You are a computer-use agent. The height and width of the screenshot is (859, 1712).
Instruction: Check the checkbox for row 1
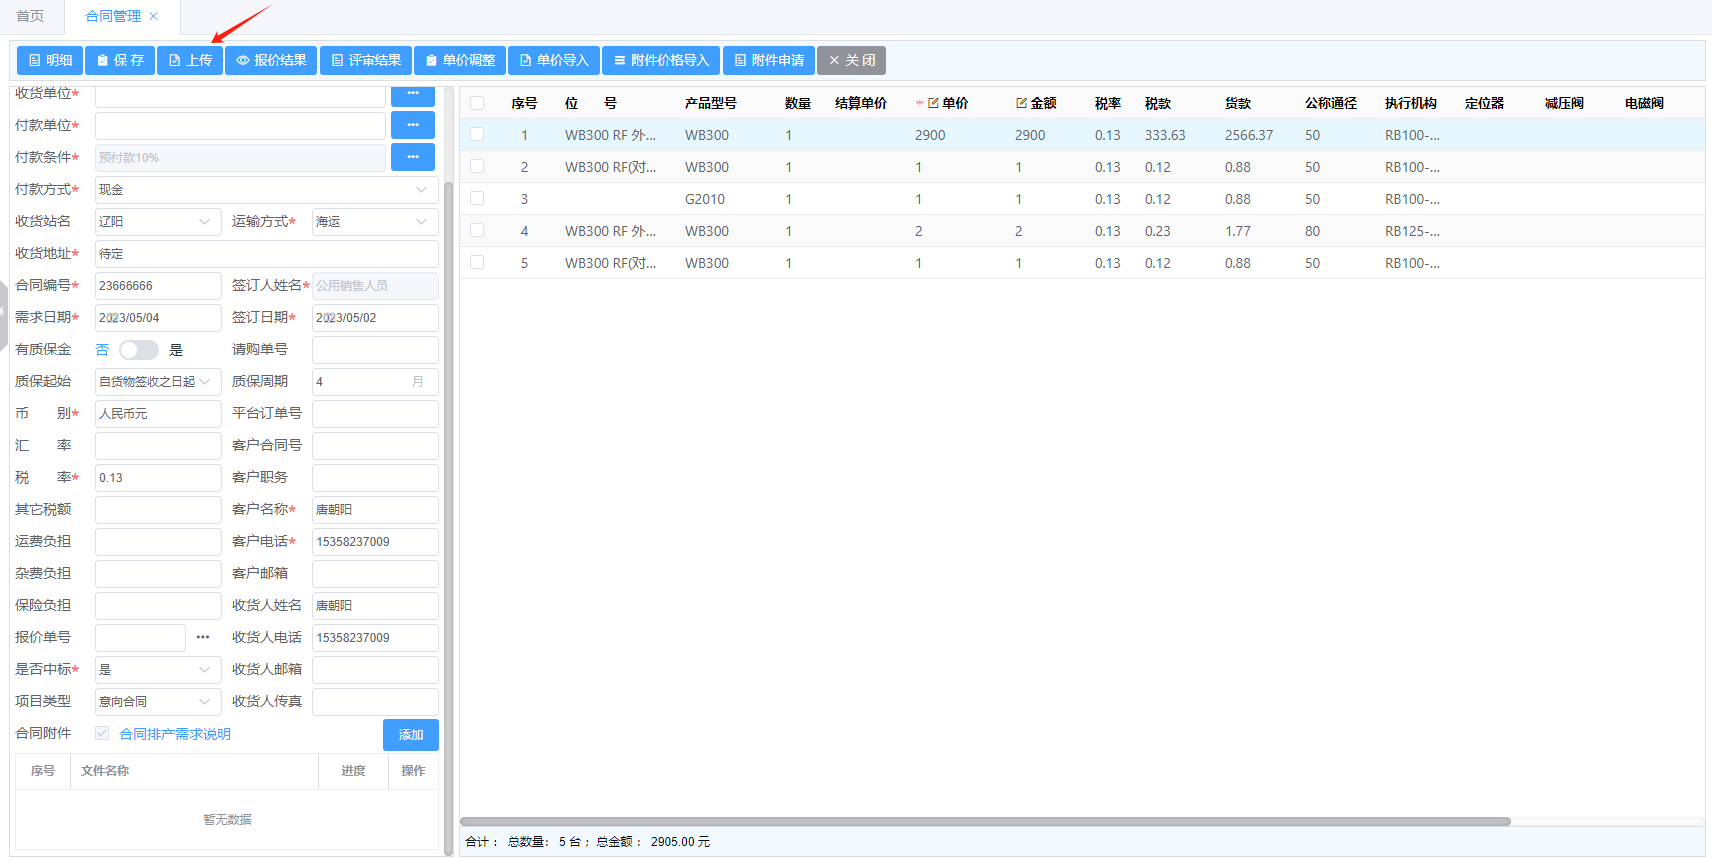pyautogui.click(x=477, y=135)
